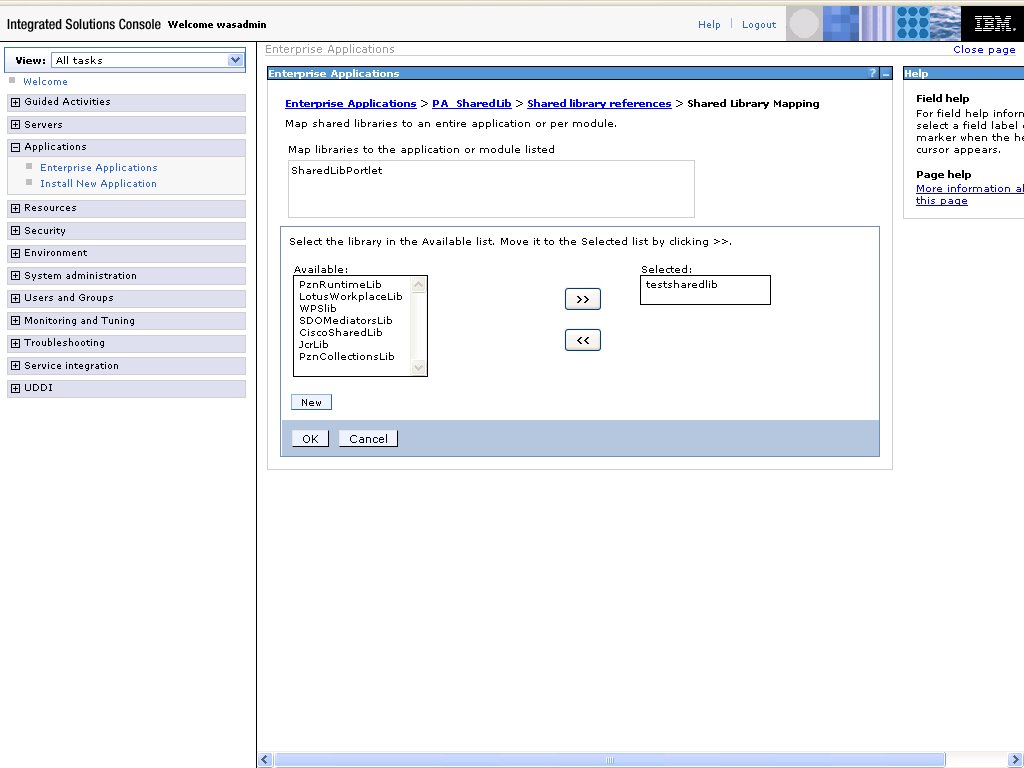1024x768 pixels.
Task: Select CiscoSharedLib in the Available list
Action: [x=341, y=332]
